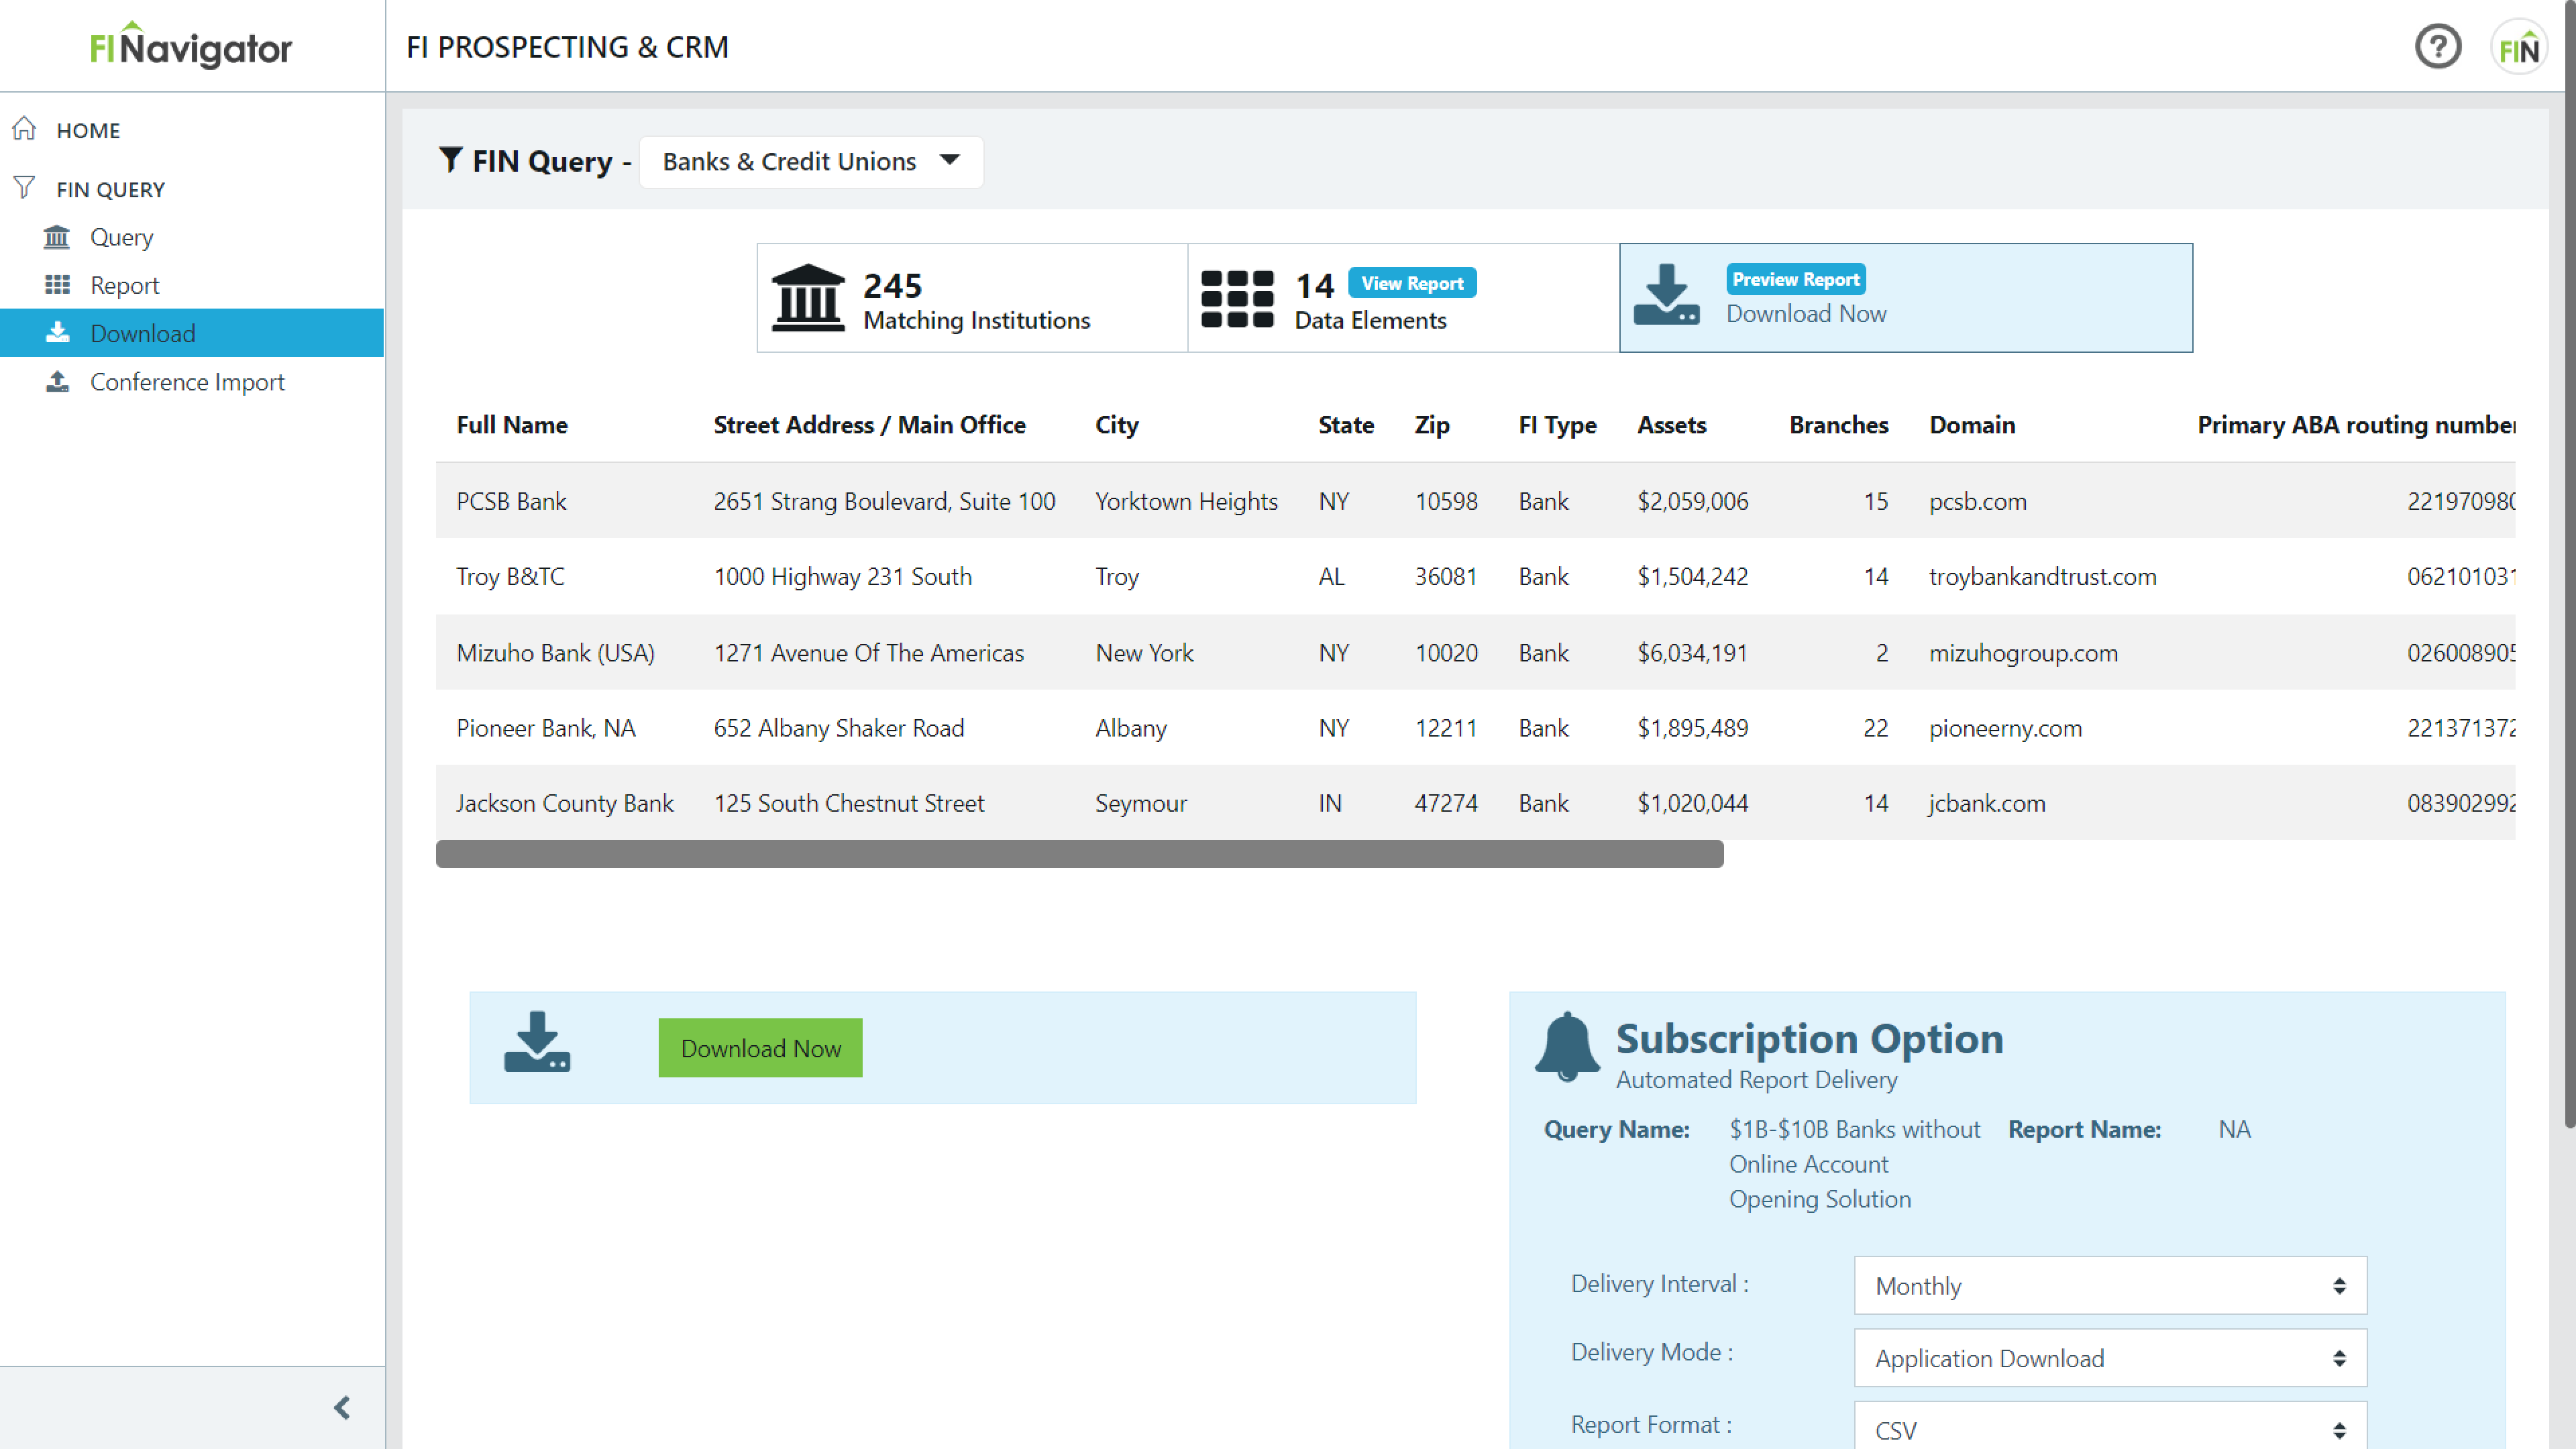Click the Conference Import upload icon

point(57,381)
